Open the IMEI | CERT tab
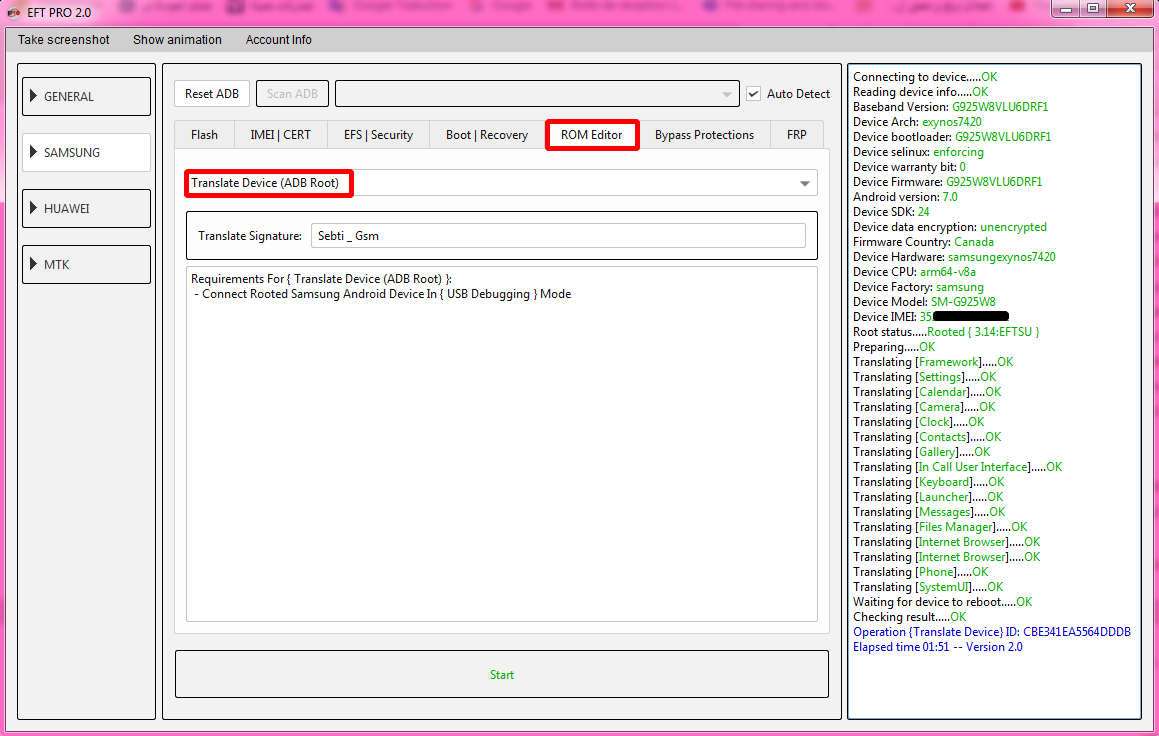 [x=280, y=135]
